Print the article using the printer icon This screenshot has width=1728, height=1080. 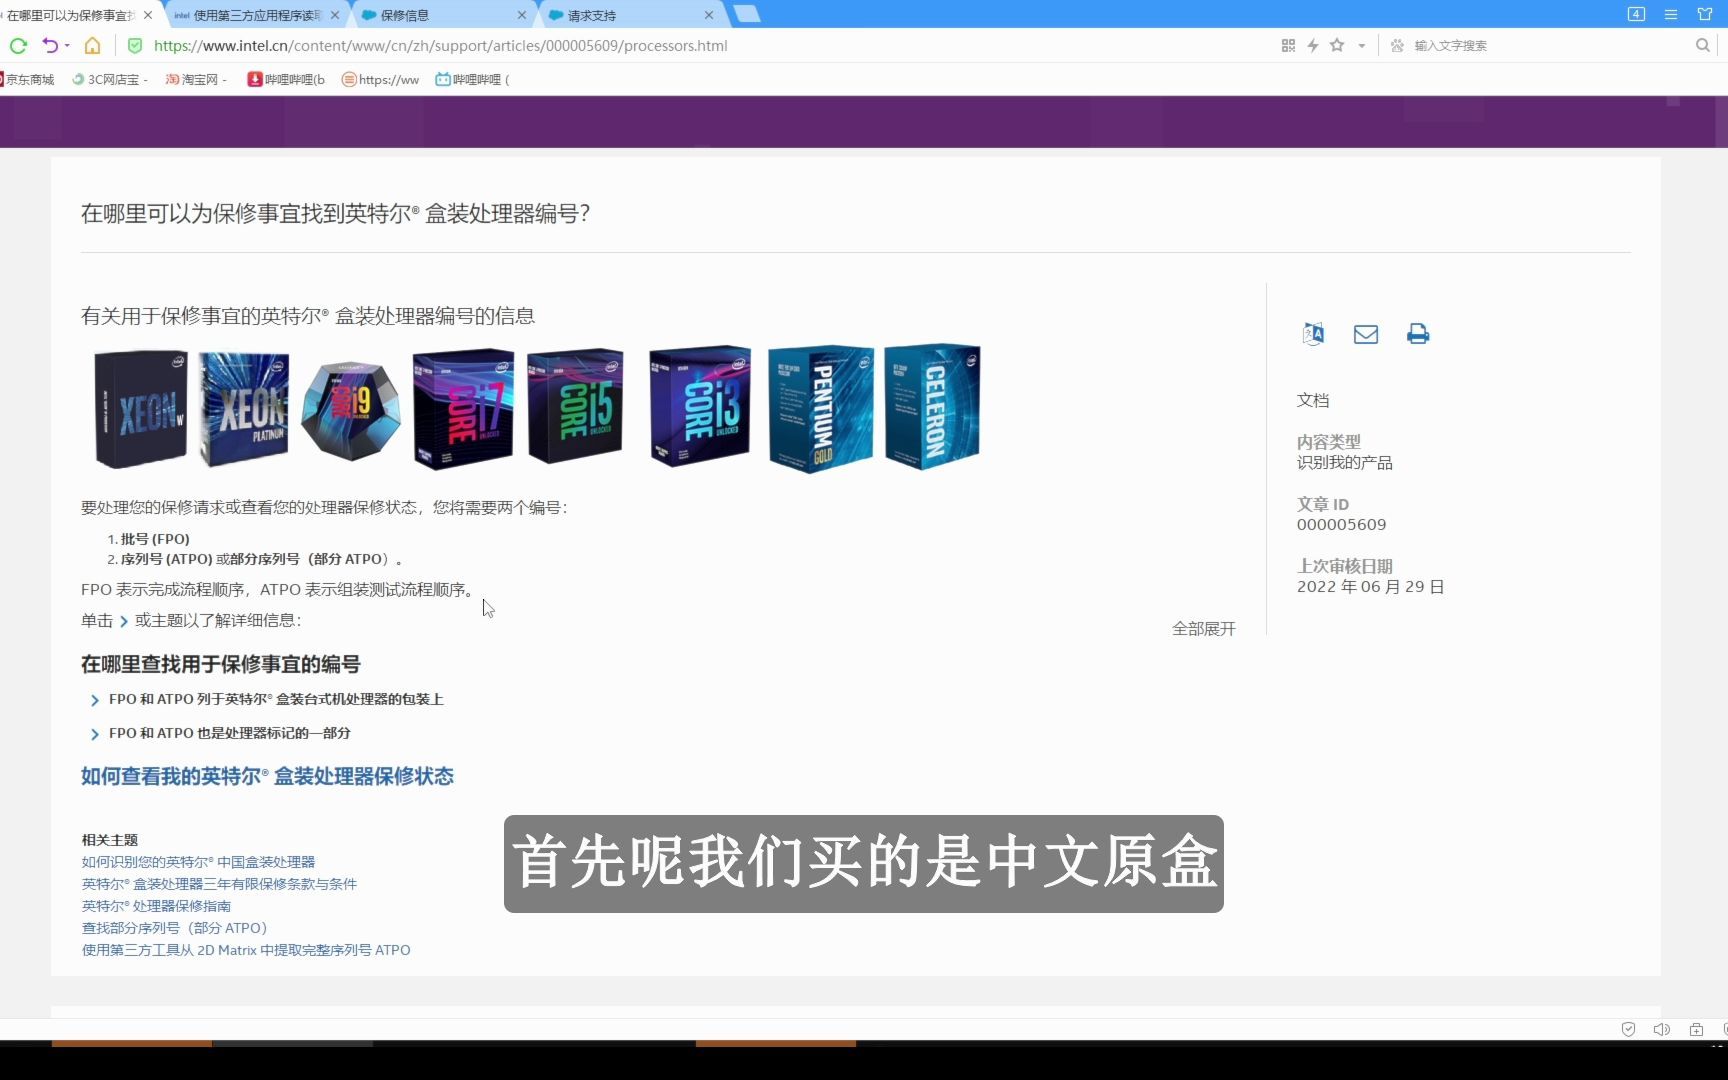coord(1418,334)
